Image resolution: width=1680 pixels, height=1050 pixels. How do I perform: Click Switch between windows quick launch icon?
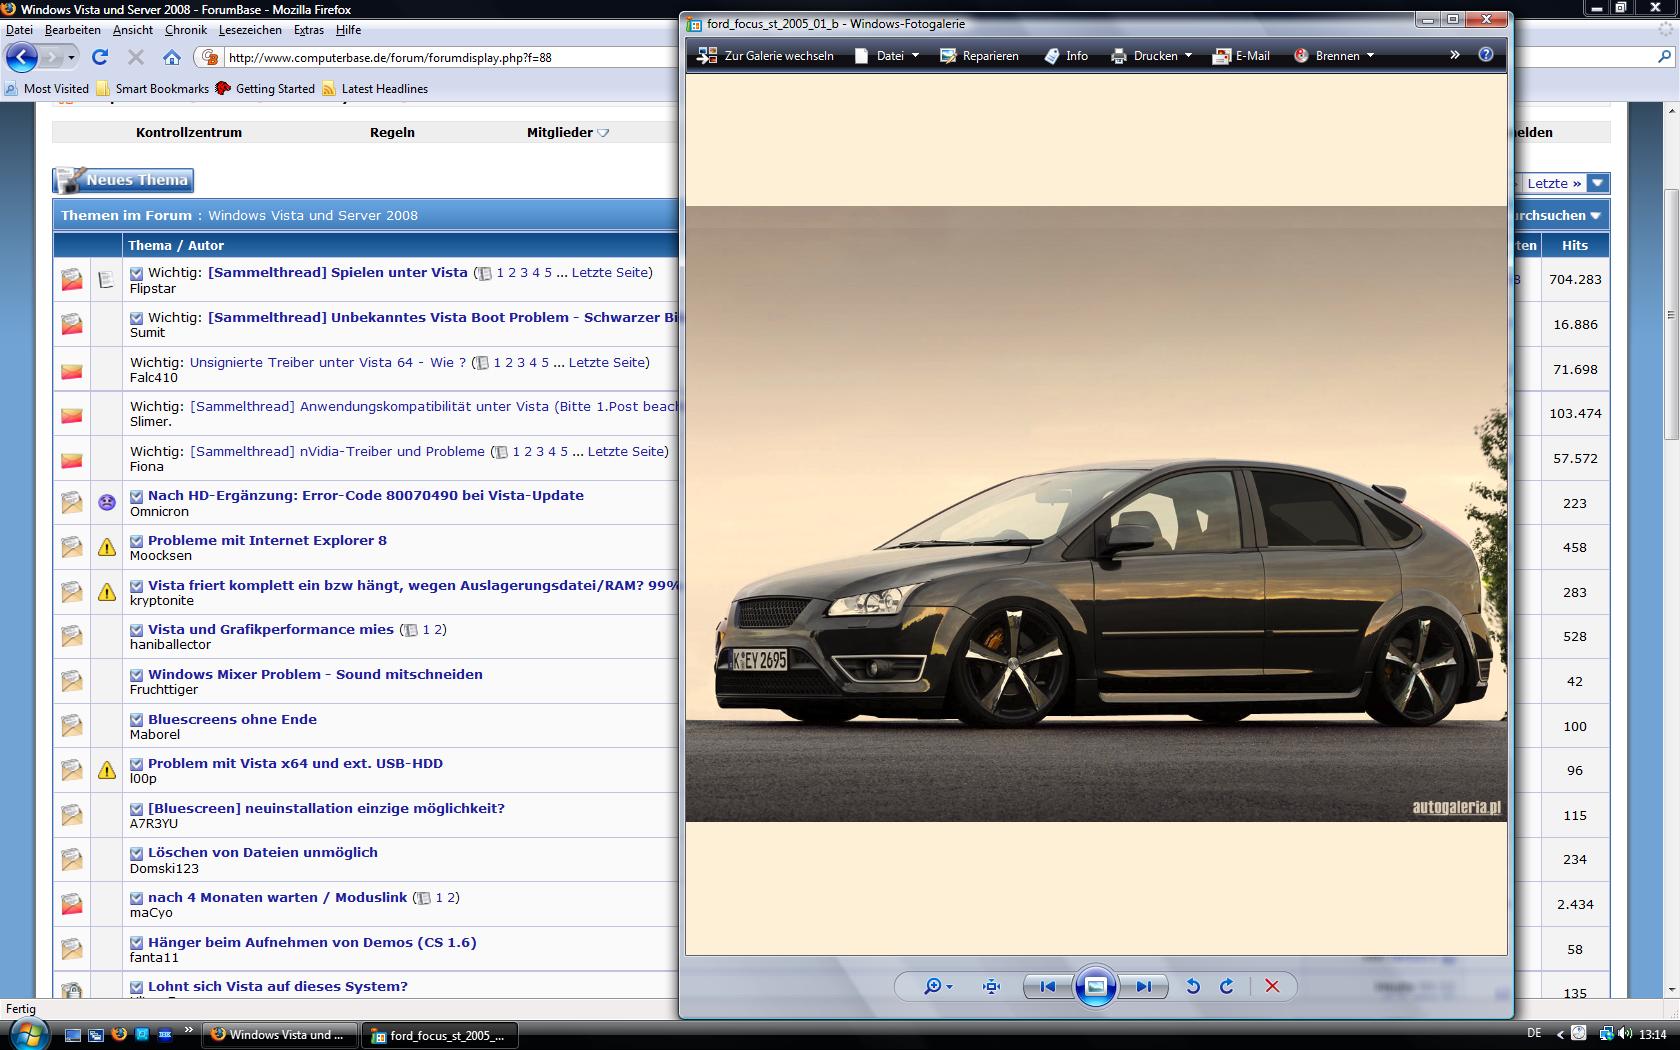[96, 1035]
